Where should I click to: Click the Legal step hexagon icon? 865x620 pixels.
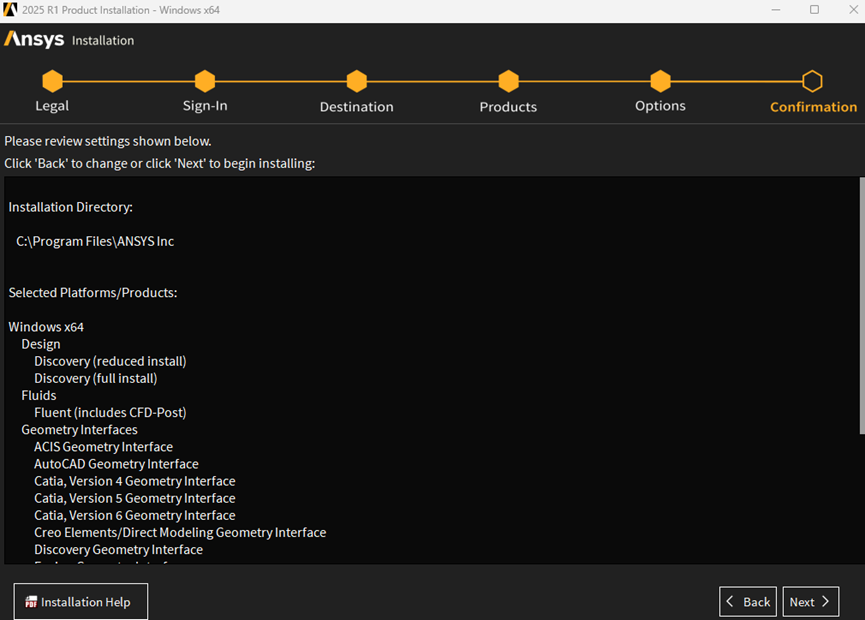[x=52, y=81]
